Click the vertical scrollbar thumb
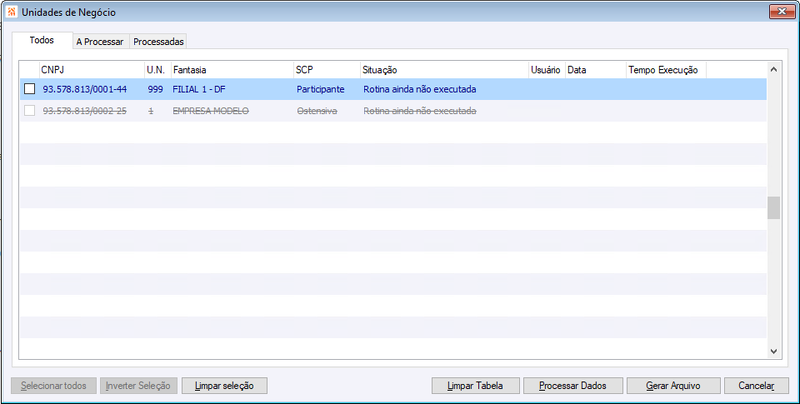 click(x=773, y=208)
